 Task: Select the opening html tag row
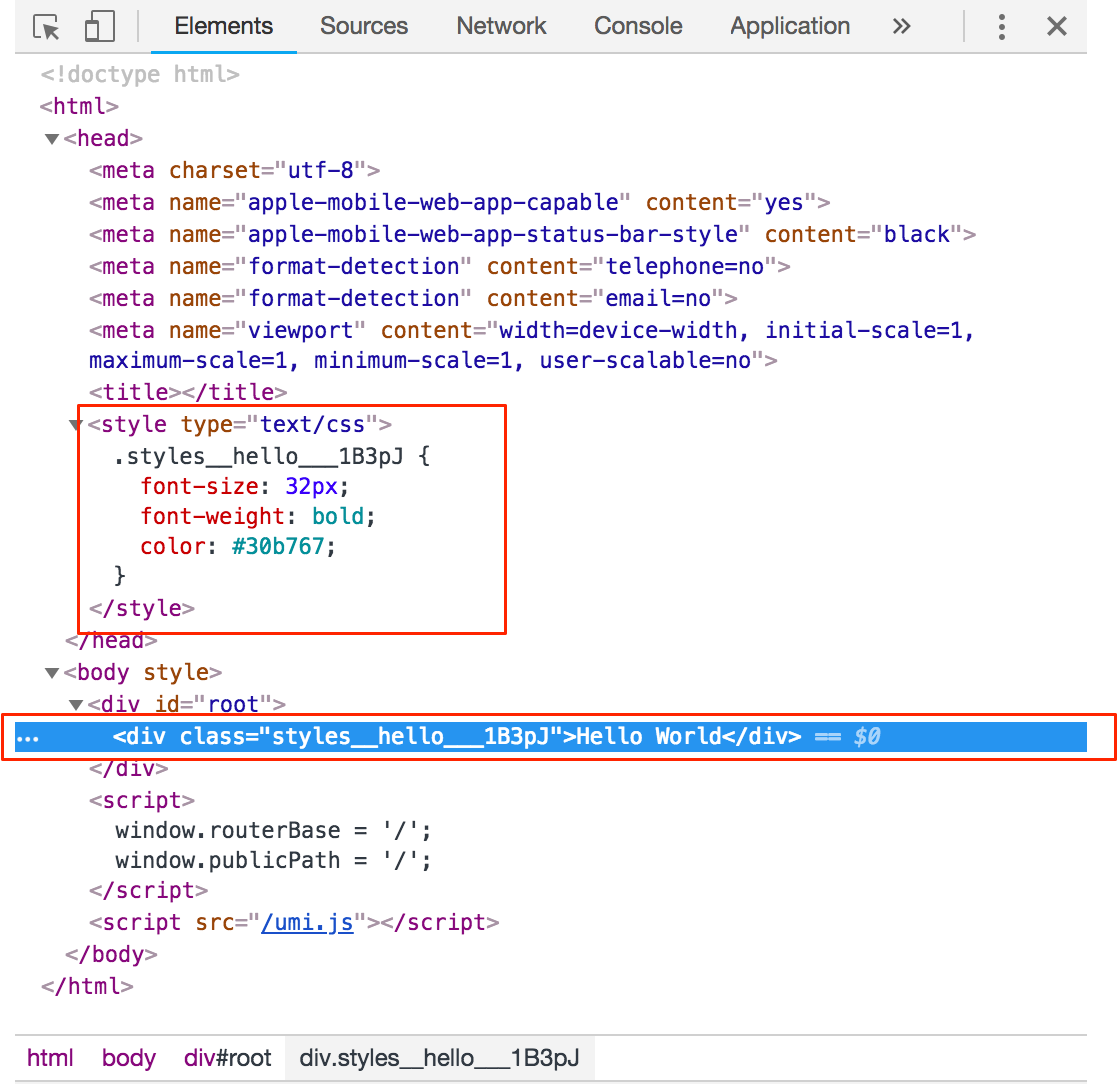click(79, 106)
